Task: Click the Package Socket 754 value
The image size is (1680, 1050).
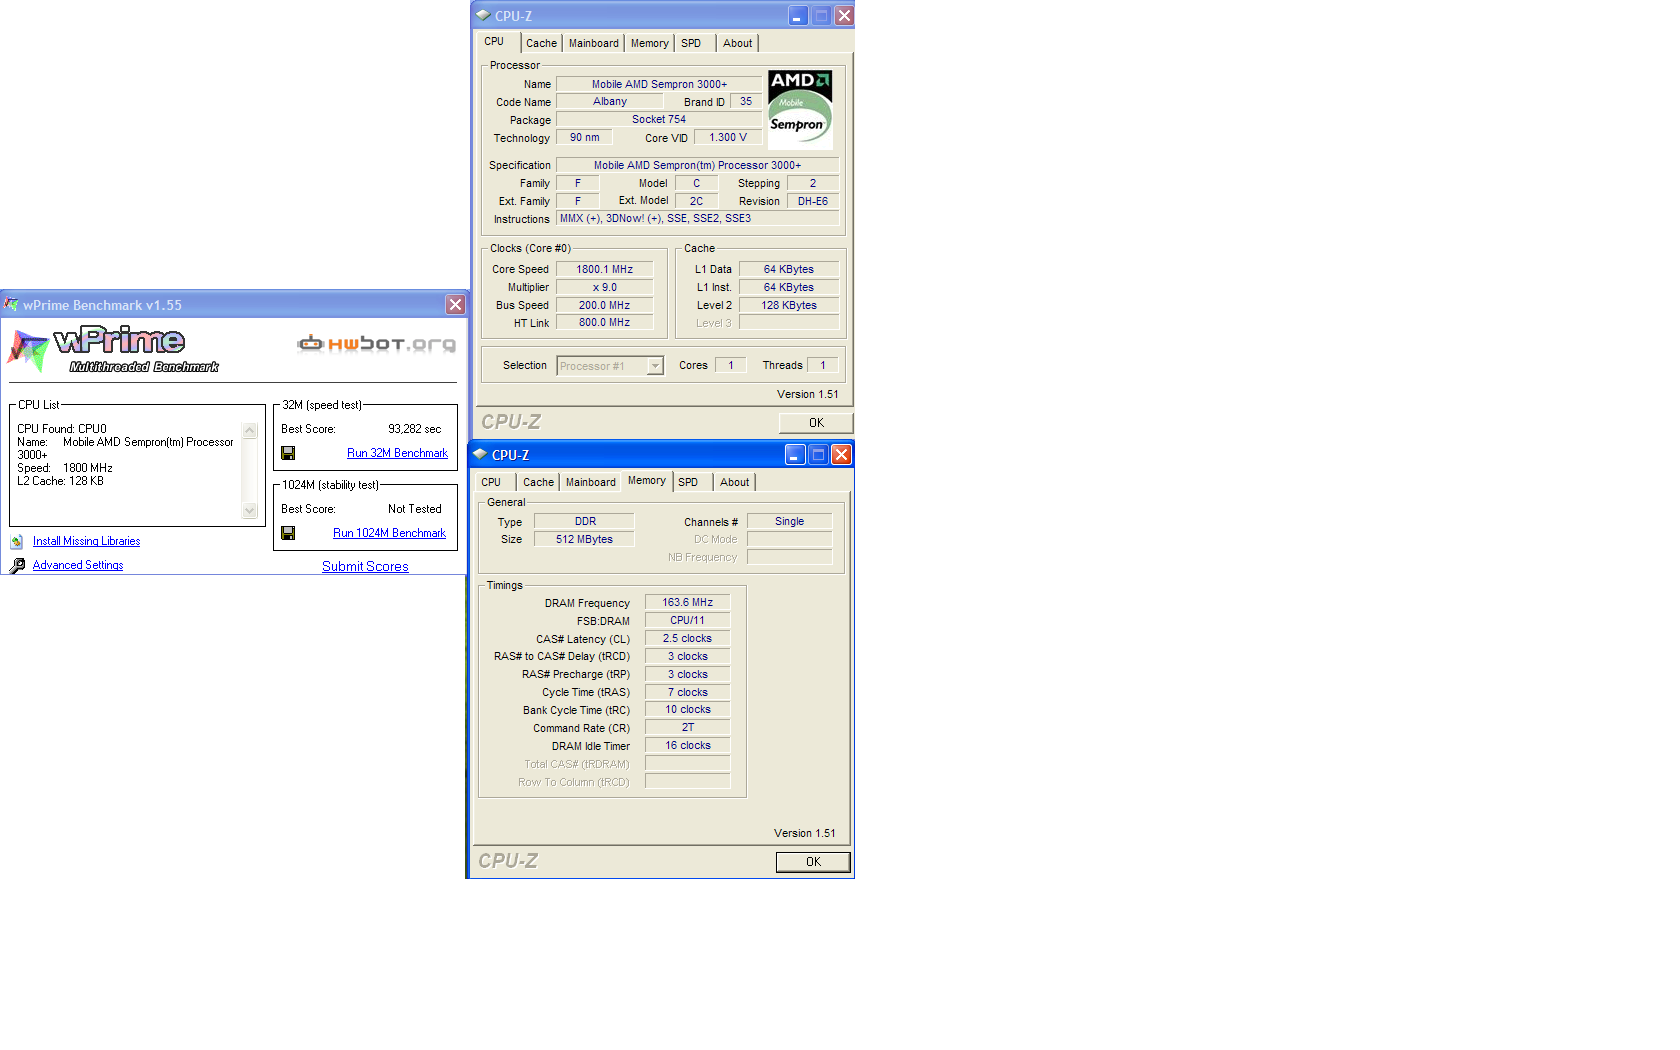Action: [659, 120]
